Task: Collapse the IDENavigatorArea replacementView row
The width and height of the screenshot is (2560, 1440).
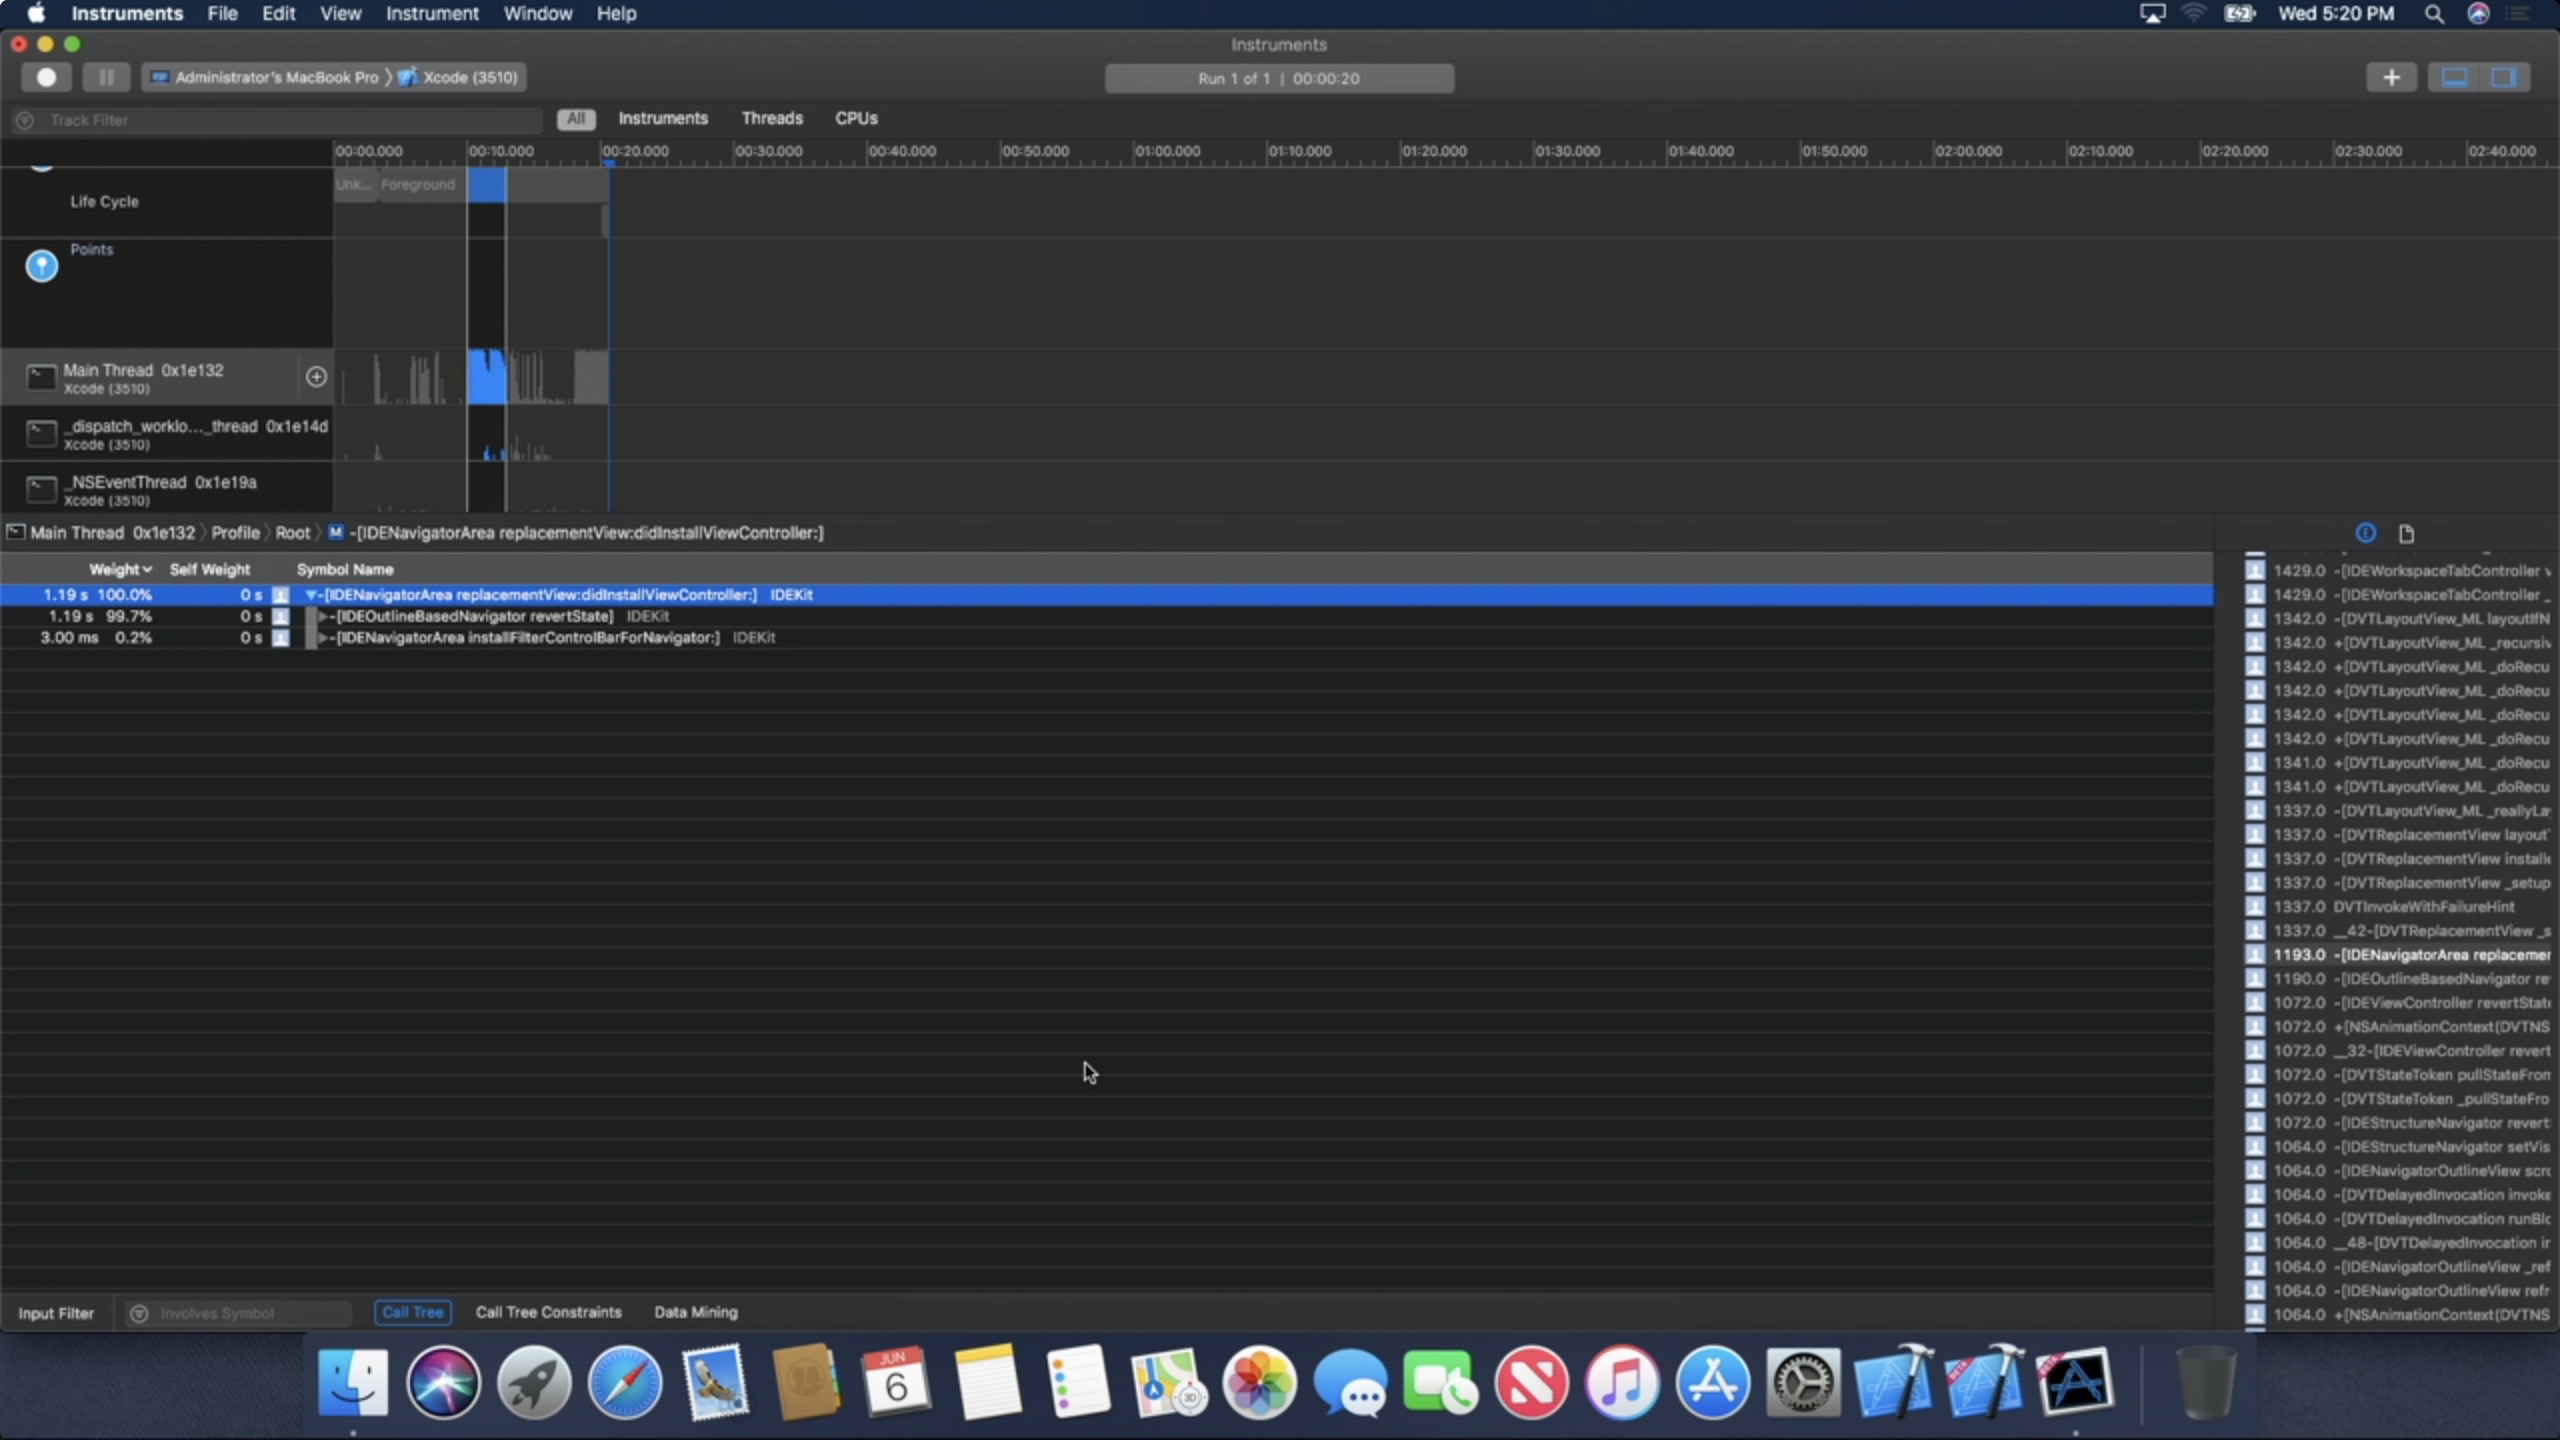Action: [310, 595]
